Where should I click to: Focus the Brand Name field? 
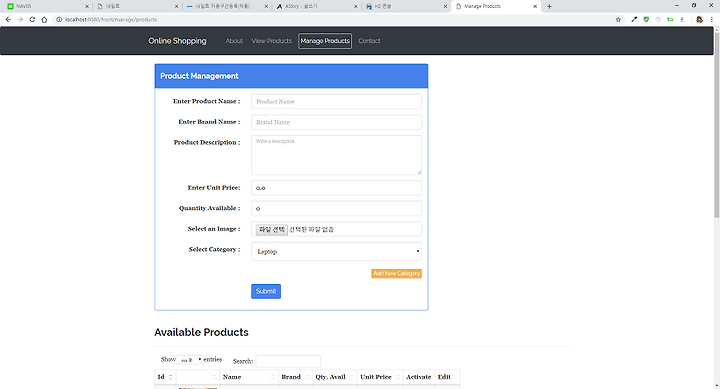pos(336,122)
